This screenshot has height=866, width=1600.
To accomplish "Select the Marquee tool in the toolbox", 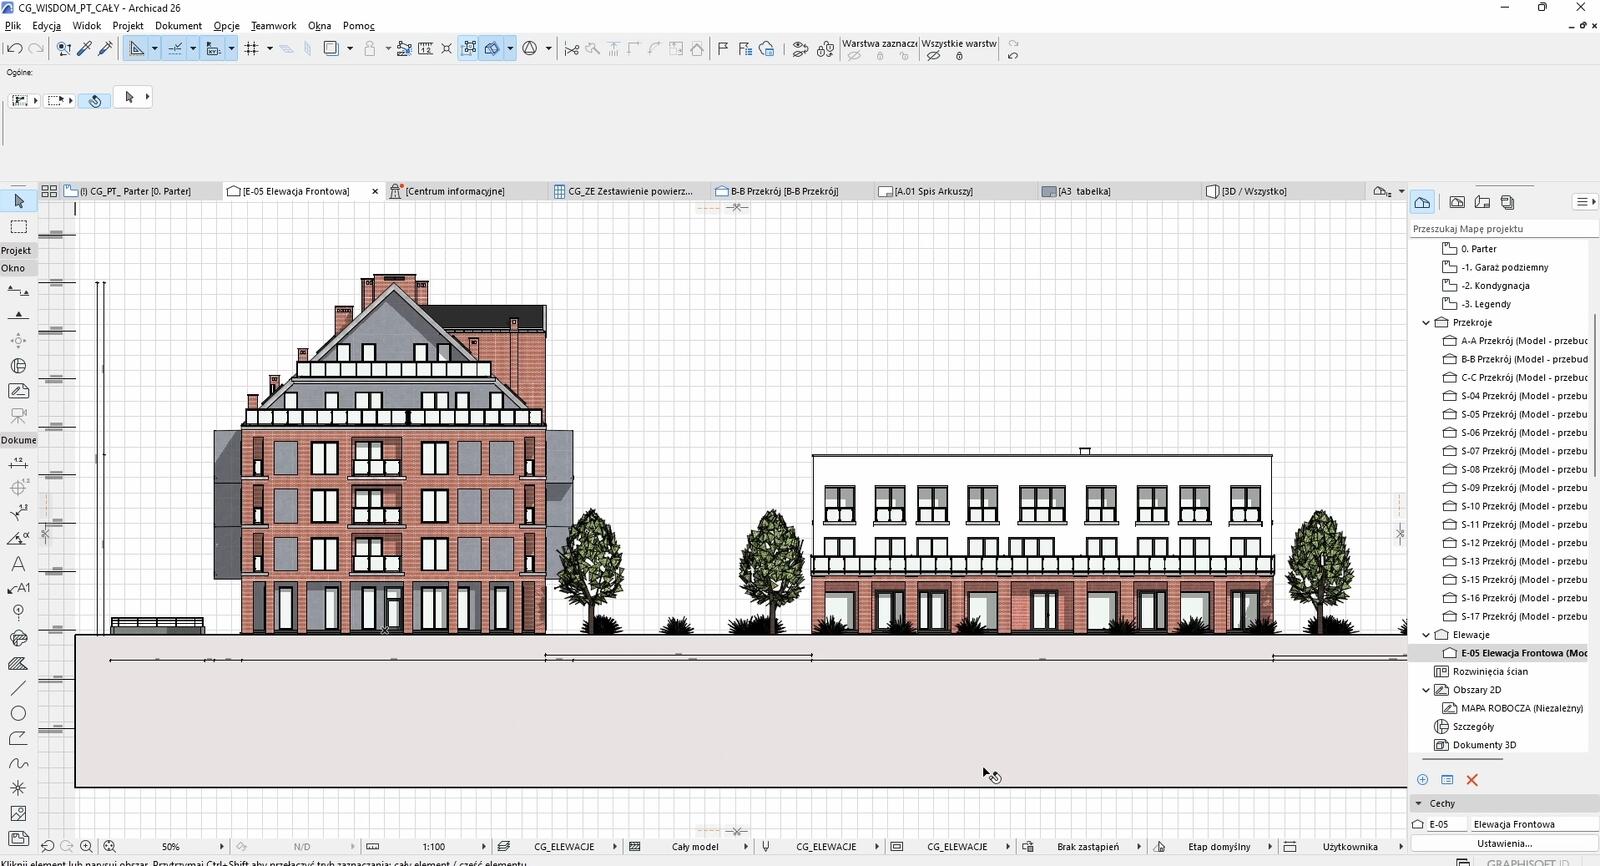I will [x=18, y=227].
